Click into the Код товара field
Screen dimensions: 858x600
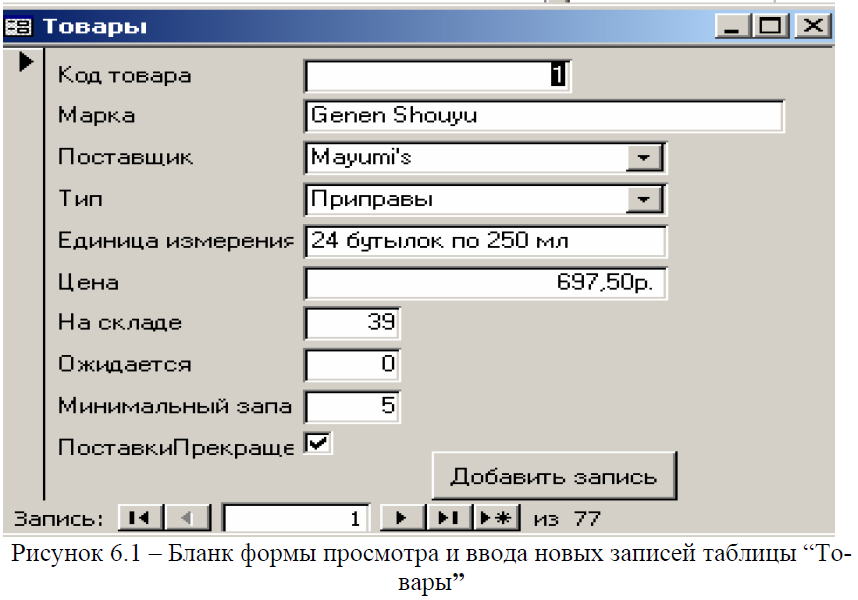437,75
